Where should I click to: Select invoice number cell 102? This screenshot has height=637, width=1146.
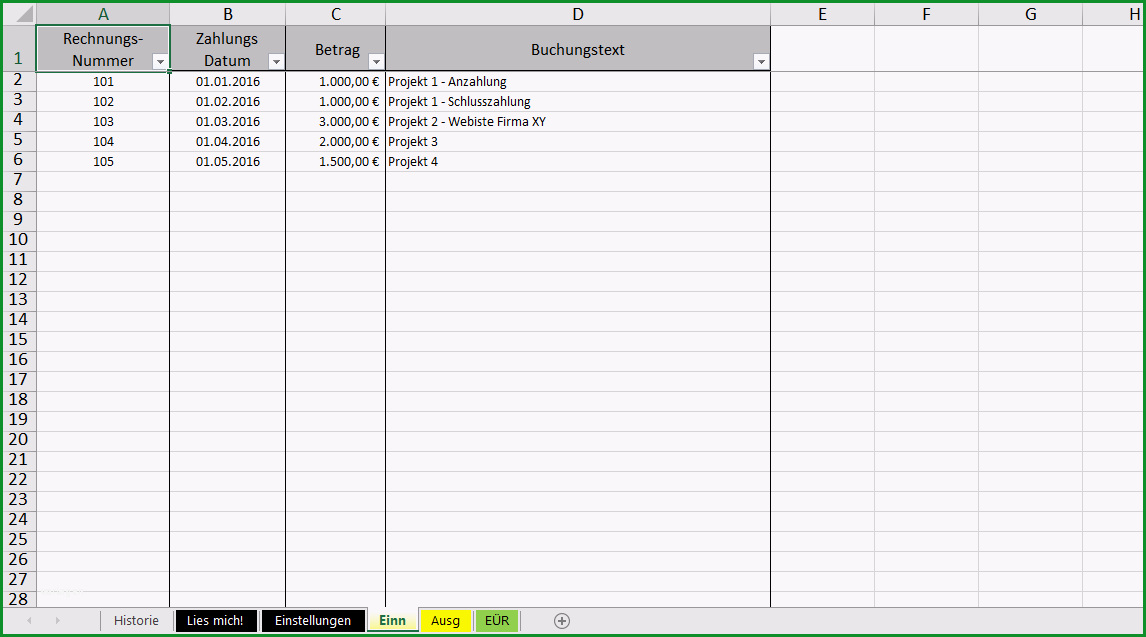click(x=103, y=102)
